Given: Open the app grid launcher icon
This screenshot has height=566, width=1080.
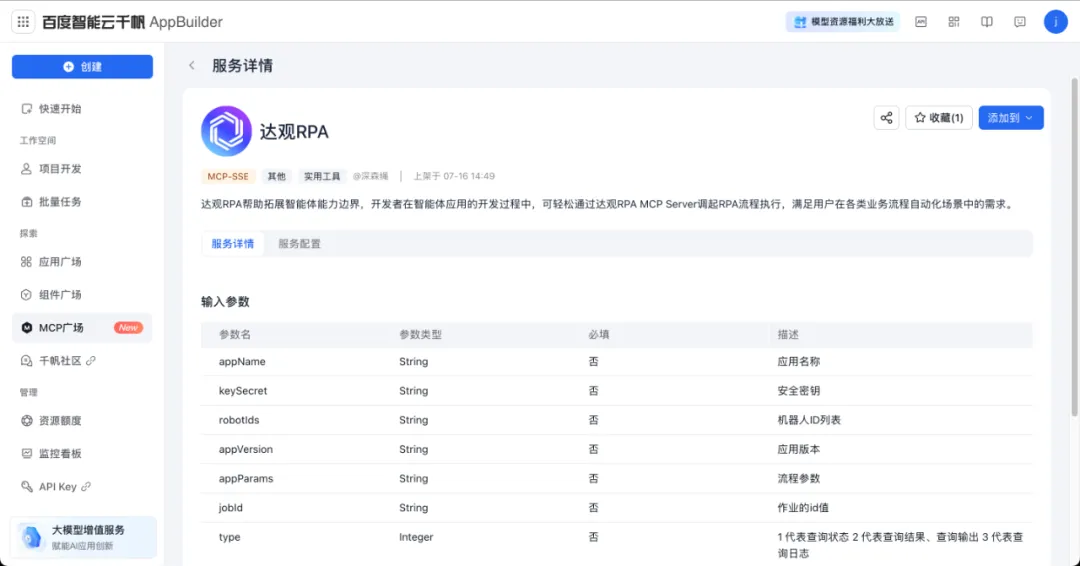Looking at the screenshot, I should (23, 22).
